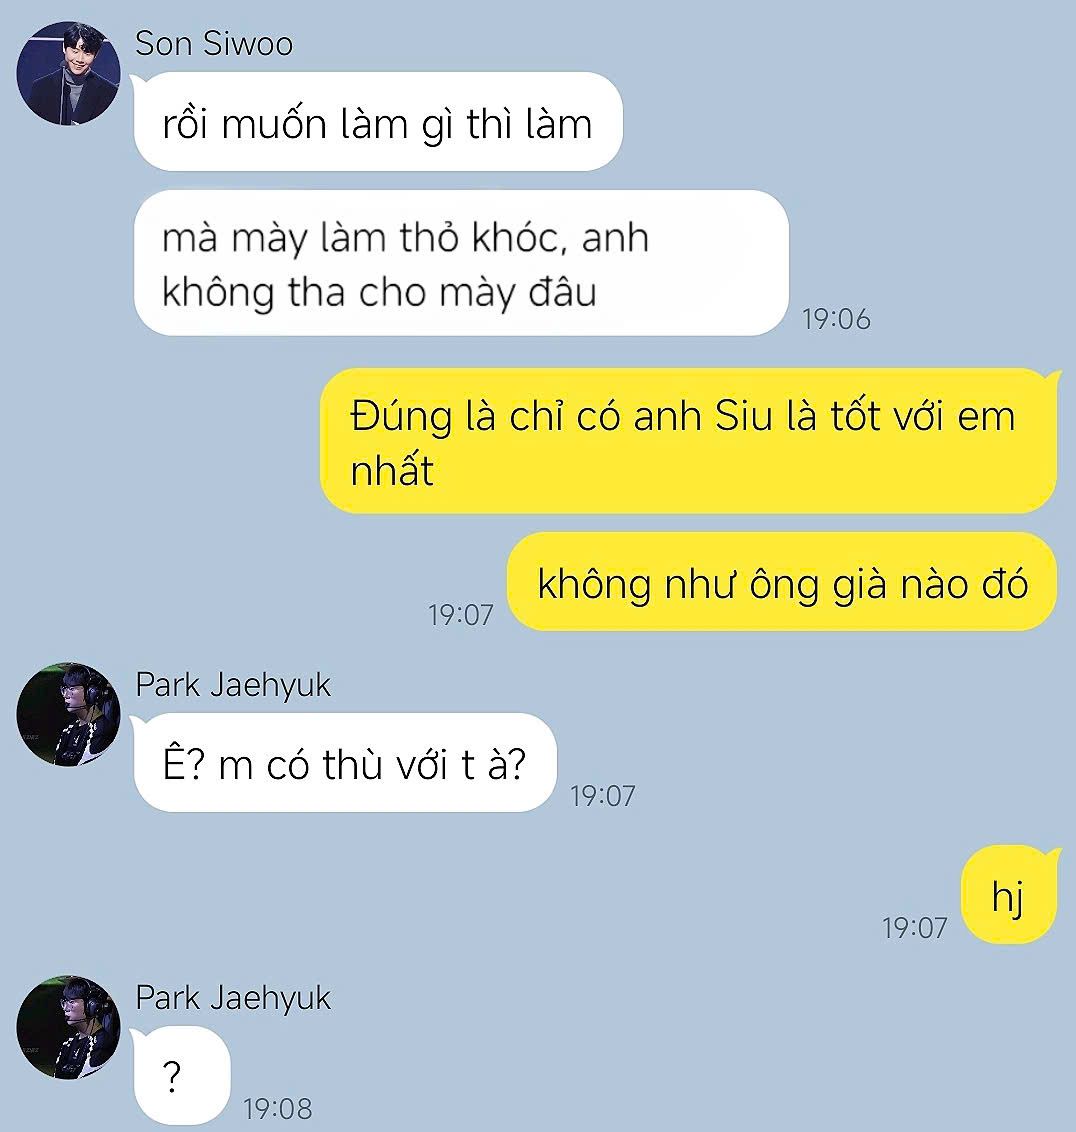Click the 19:07 timestamp next to "hj"
Image resolution: width=1076 pixels, height=1132 pixels.
pos(914,928)
